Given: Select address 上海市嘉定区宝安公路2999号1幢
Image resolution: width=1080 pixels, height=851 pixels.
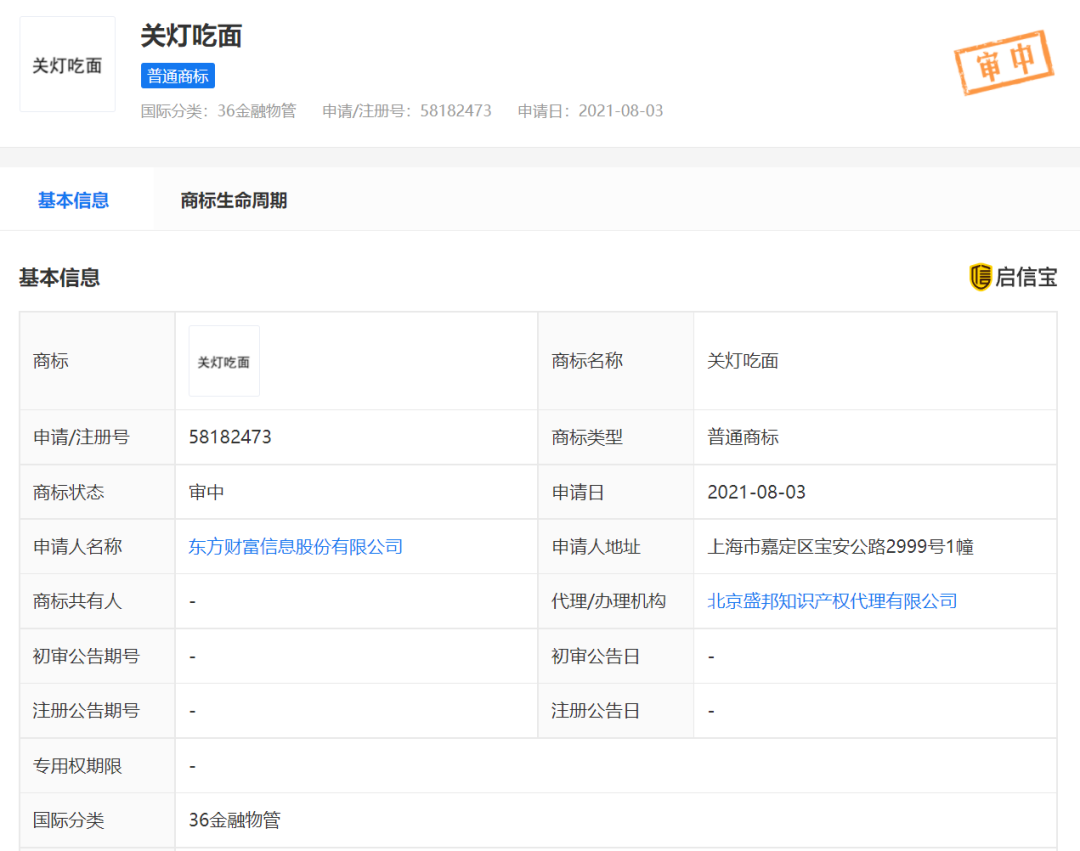Looking at the screenshot, I should tap(840, 547).
